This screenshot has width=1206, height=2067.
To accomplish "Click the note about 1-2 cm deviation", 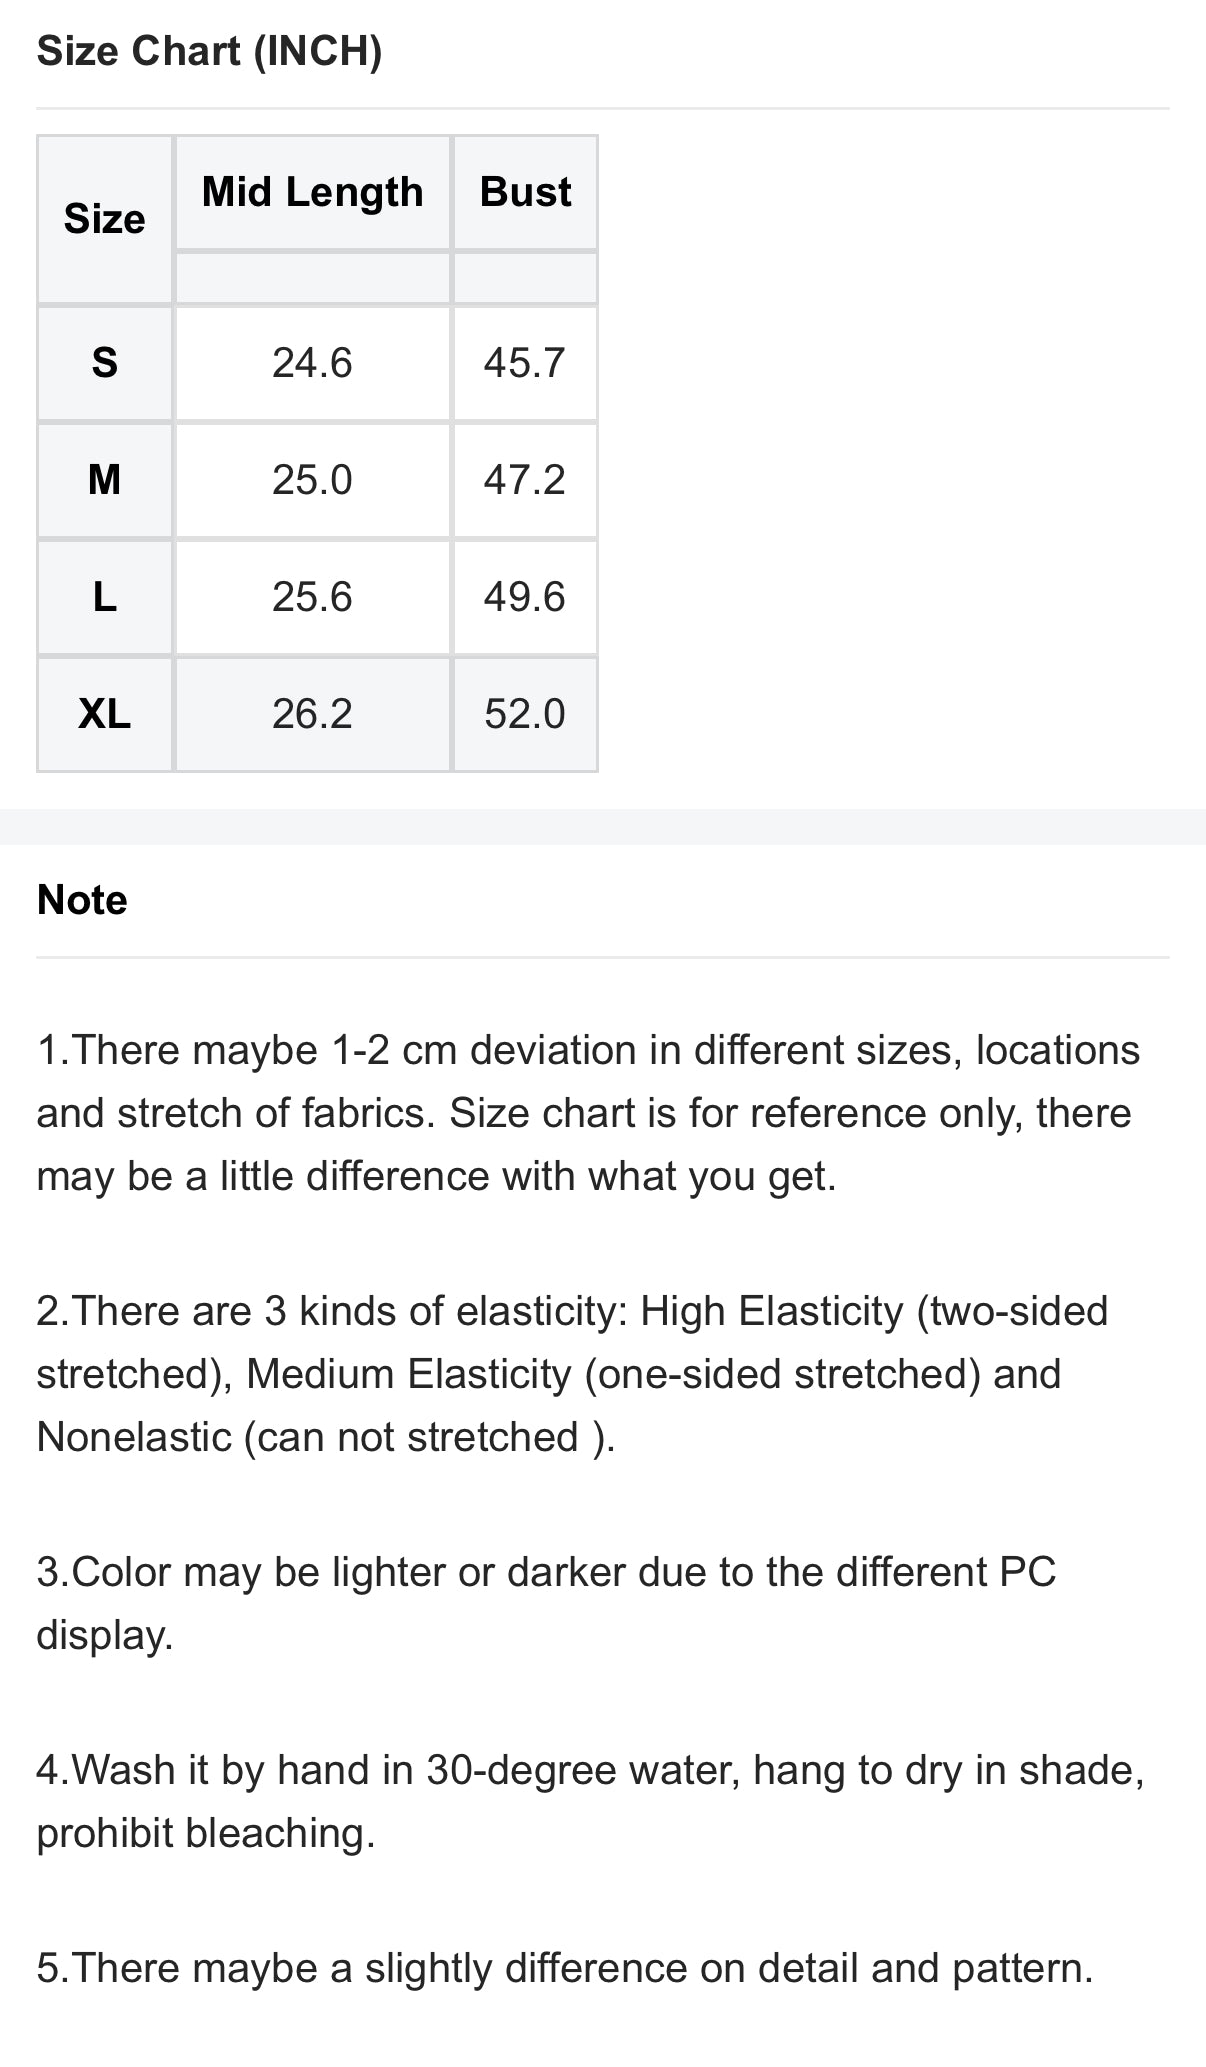I will tap(588, 1113).
